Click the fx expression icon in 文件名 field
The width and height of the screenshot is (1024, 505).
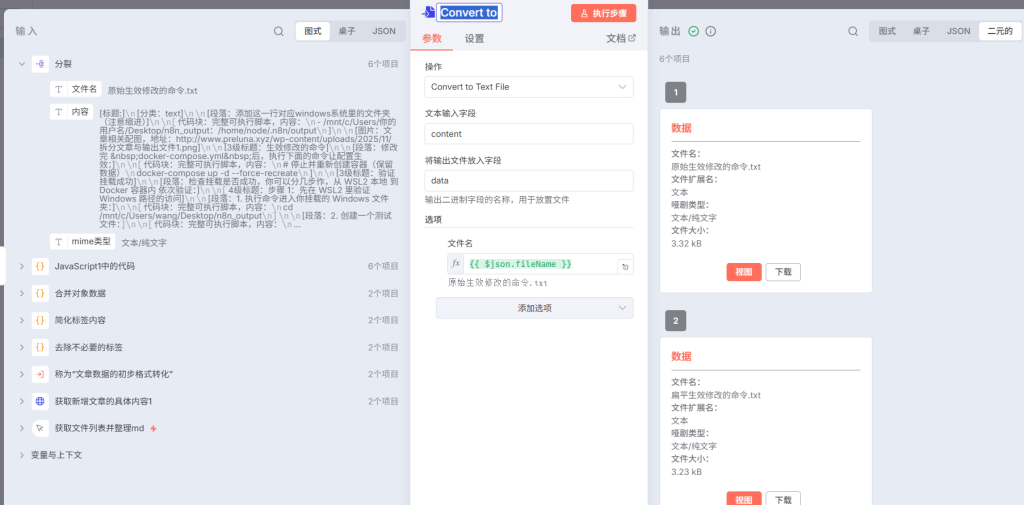[x=456, y=264]
